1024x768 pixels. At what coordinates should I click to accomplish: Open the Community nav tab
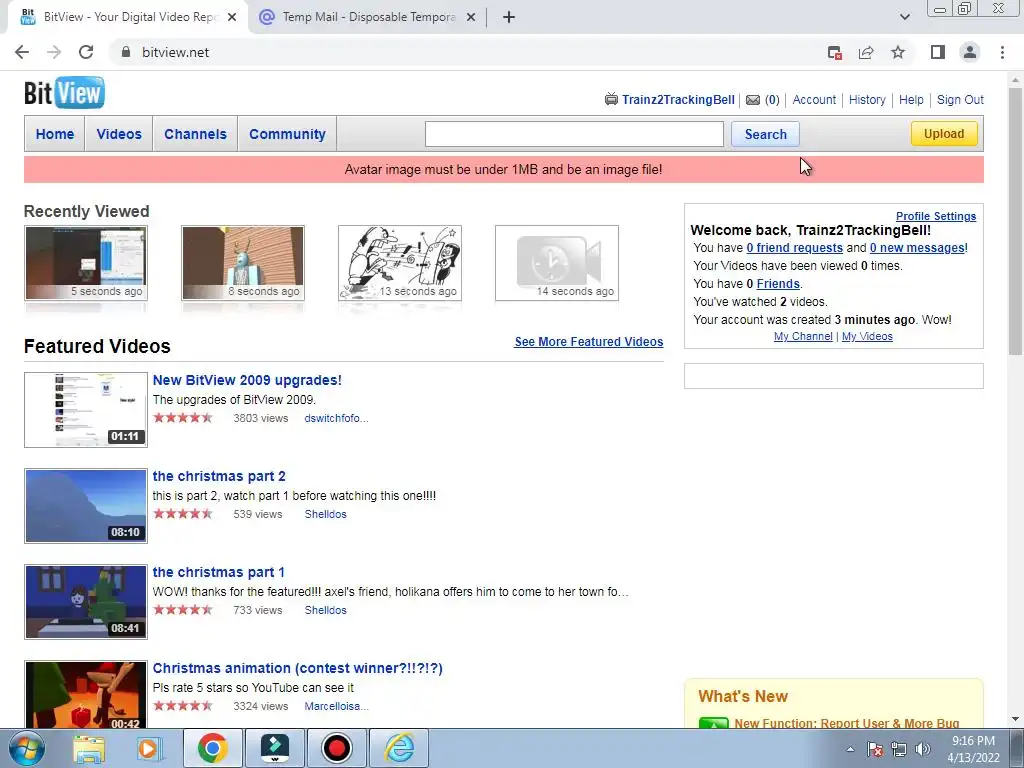(287, 134)
